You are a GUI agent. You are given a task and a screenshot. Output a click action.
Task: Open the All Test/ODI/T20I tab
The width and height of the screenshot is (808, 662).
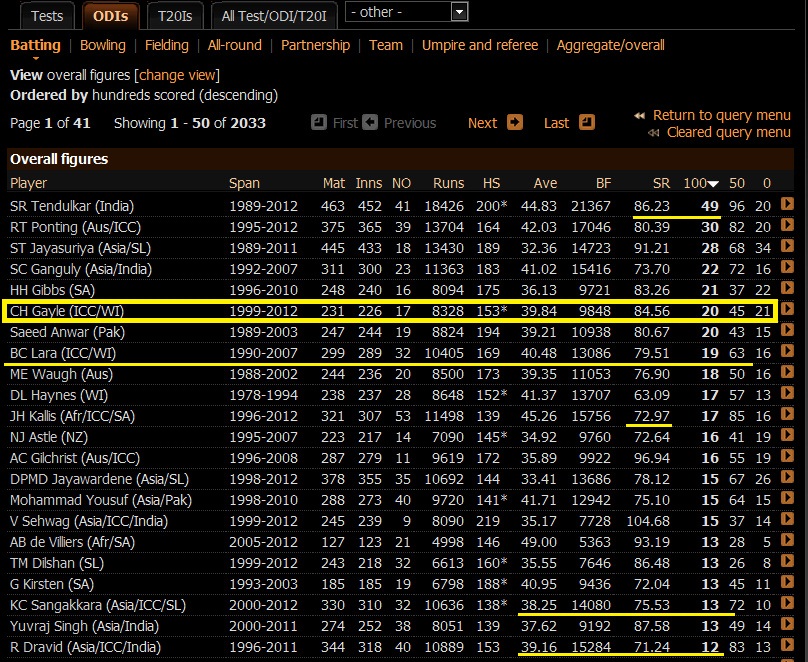point(274,16)
